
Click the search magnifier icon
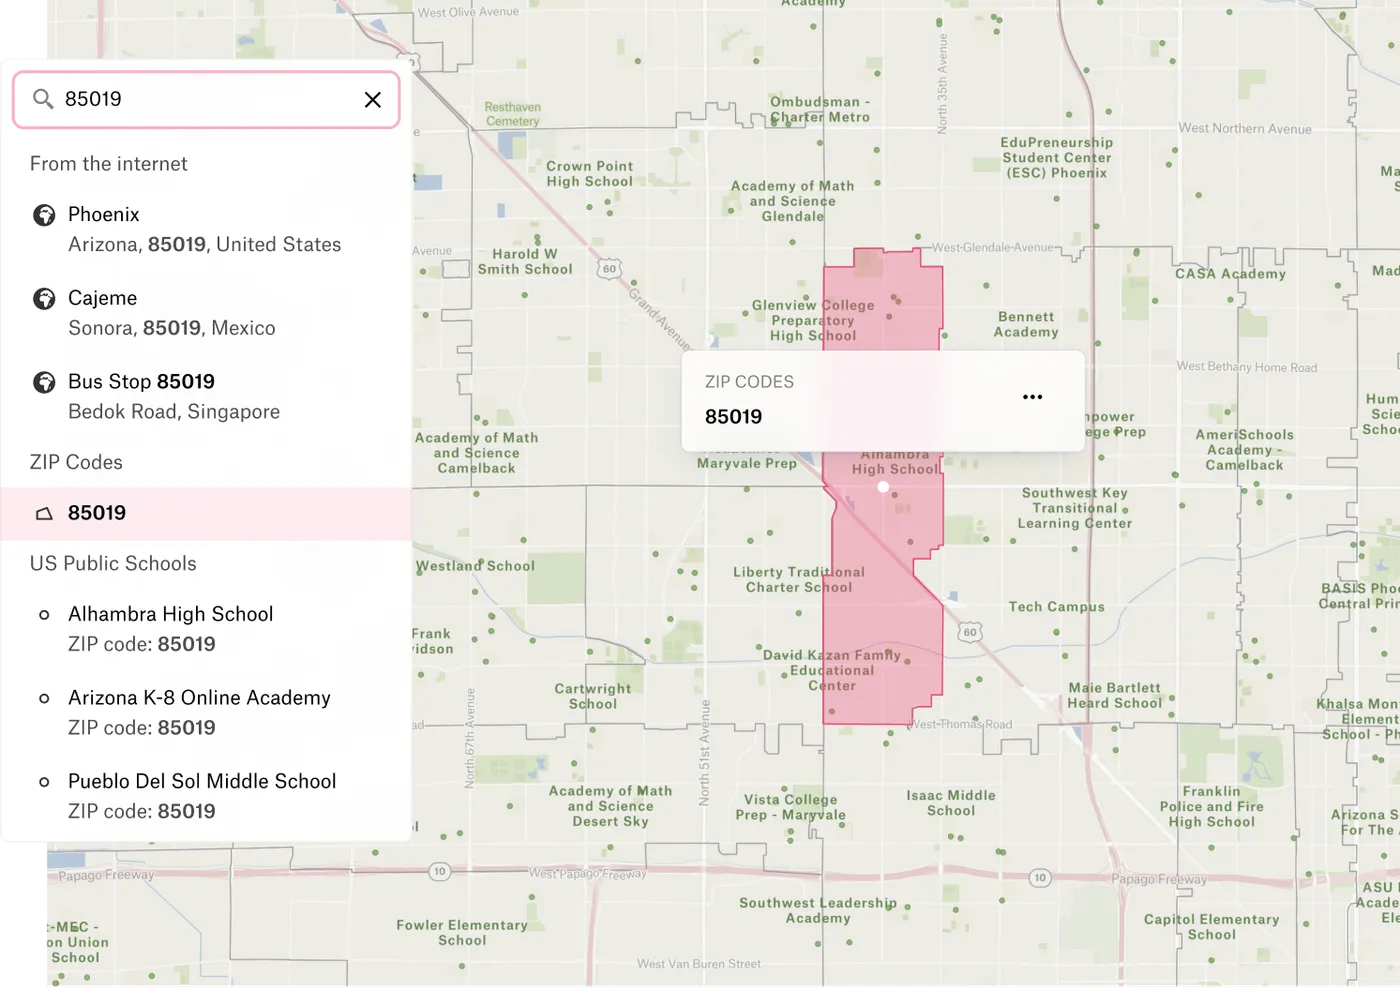(x=43, y=99)
